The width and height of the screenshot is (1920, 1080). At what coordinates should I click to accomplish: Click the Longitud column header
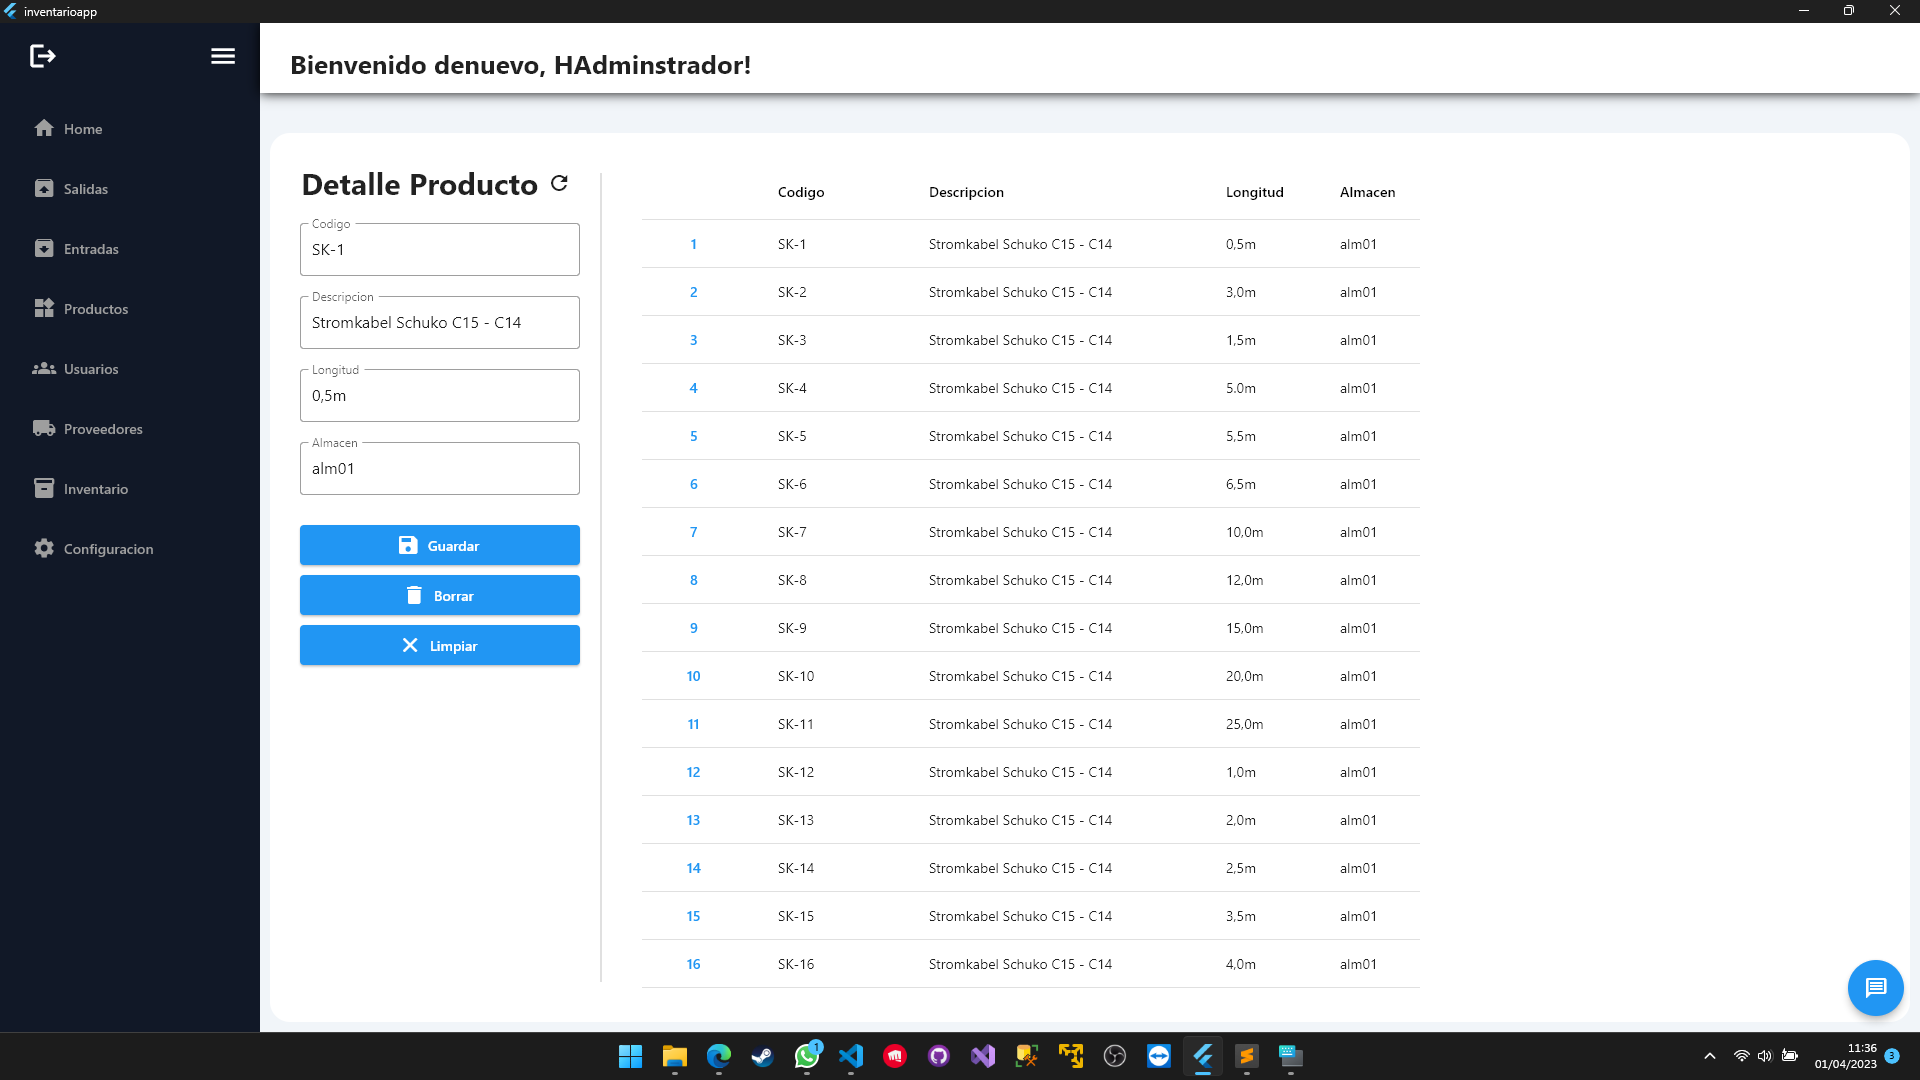click(x=1255, y=192)
